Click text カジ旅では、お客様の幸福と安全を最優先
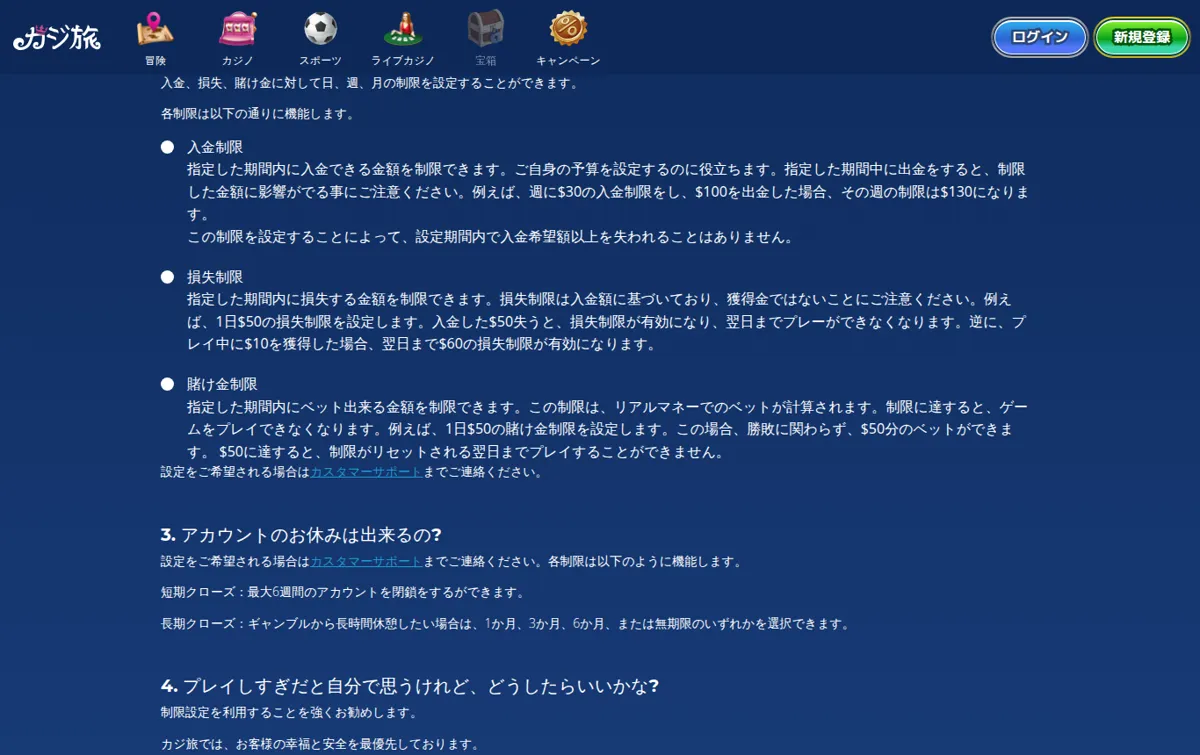 click(x=320, y=744)
